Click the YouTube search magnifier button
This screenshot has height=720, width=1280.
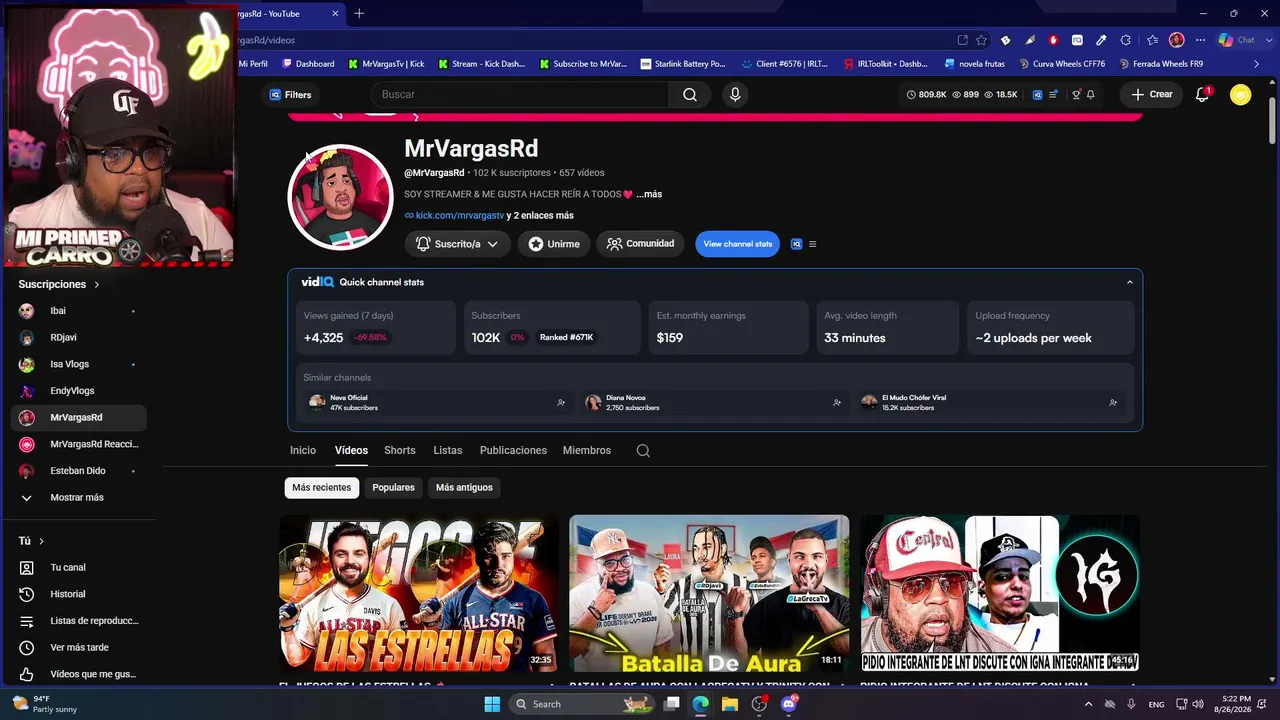coord(690,94)
